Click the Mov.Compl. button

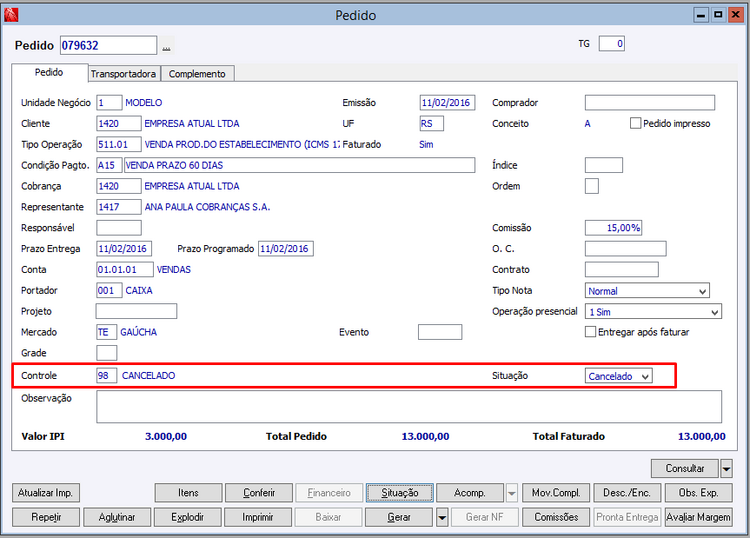556,493
